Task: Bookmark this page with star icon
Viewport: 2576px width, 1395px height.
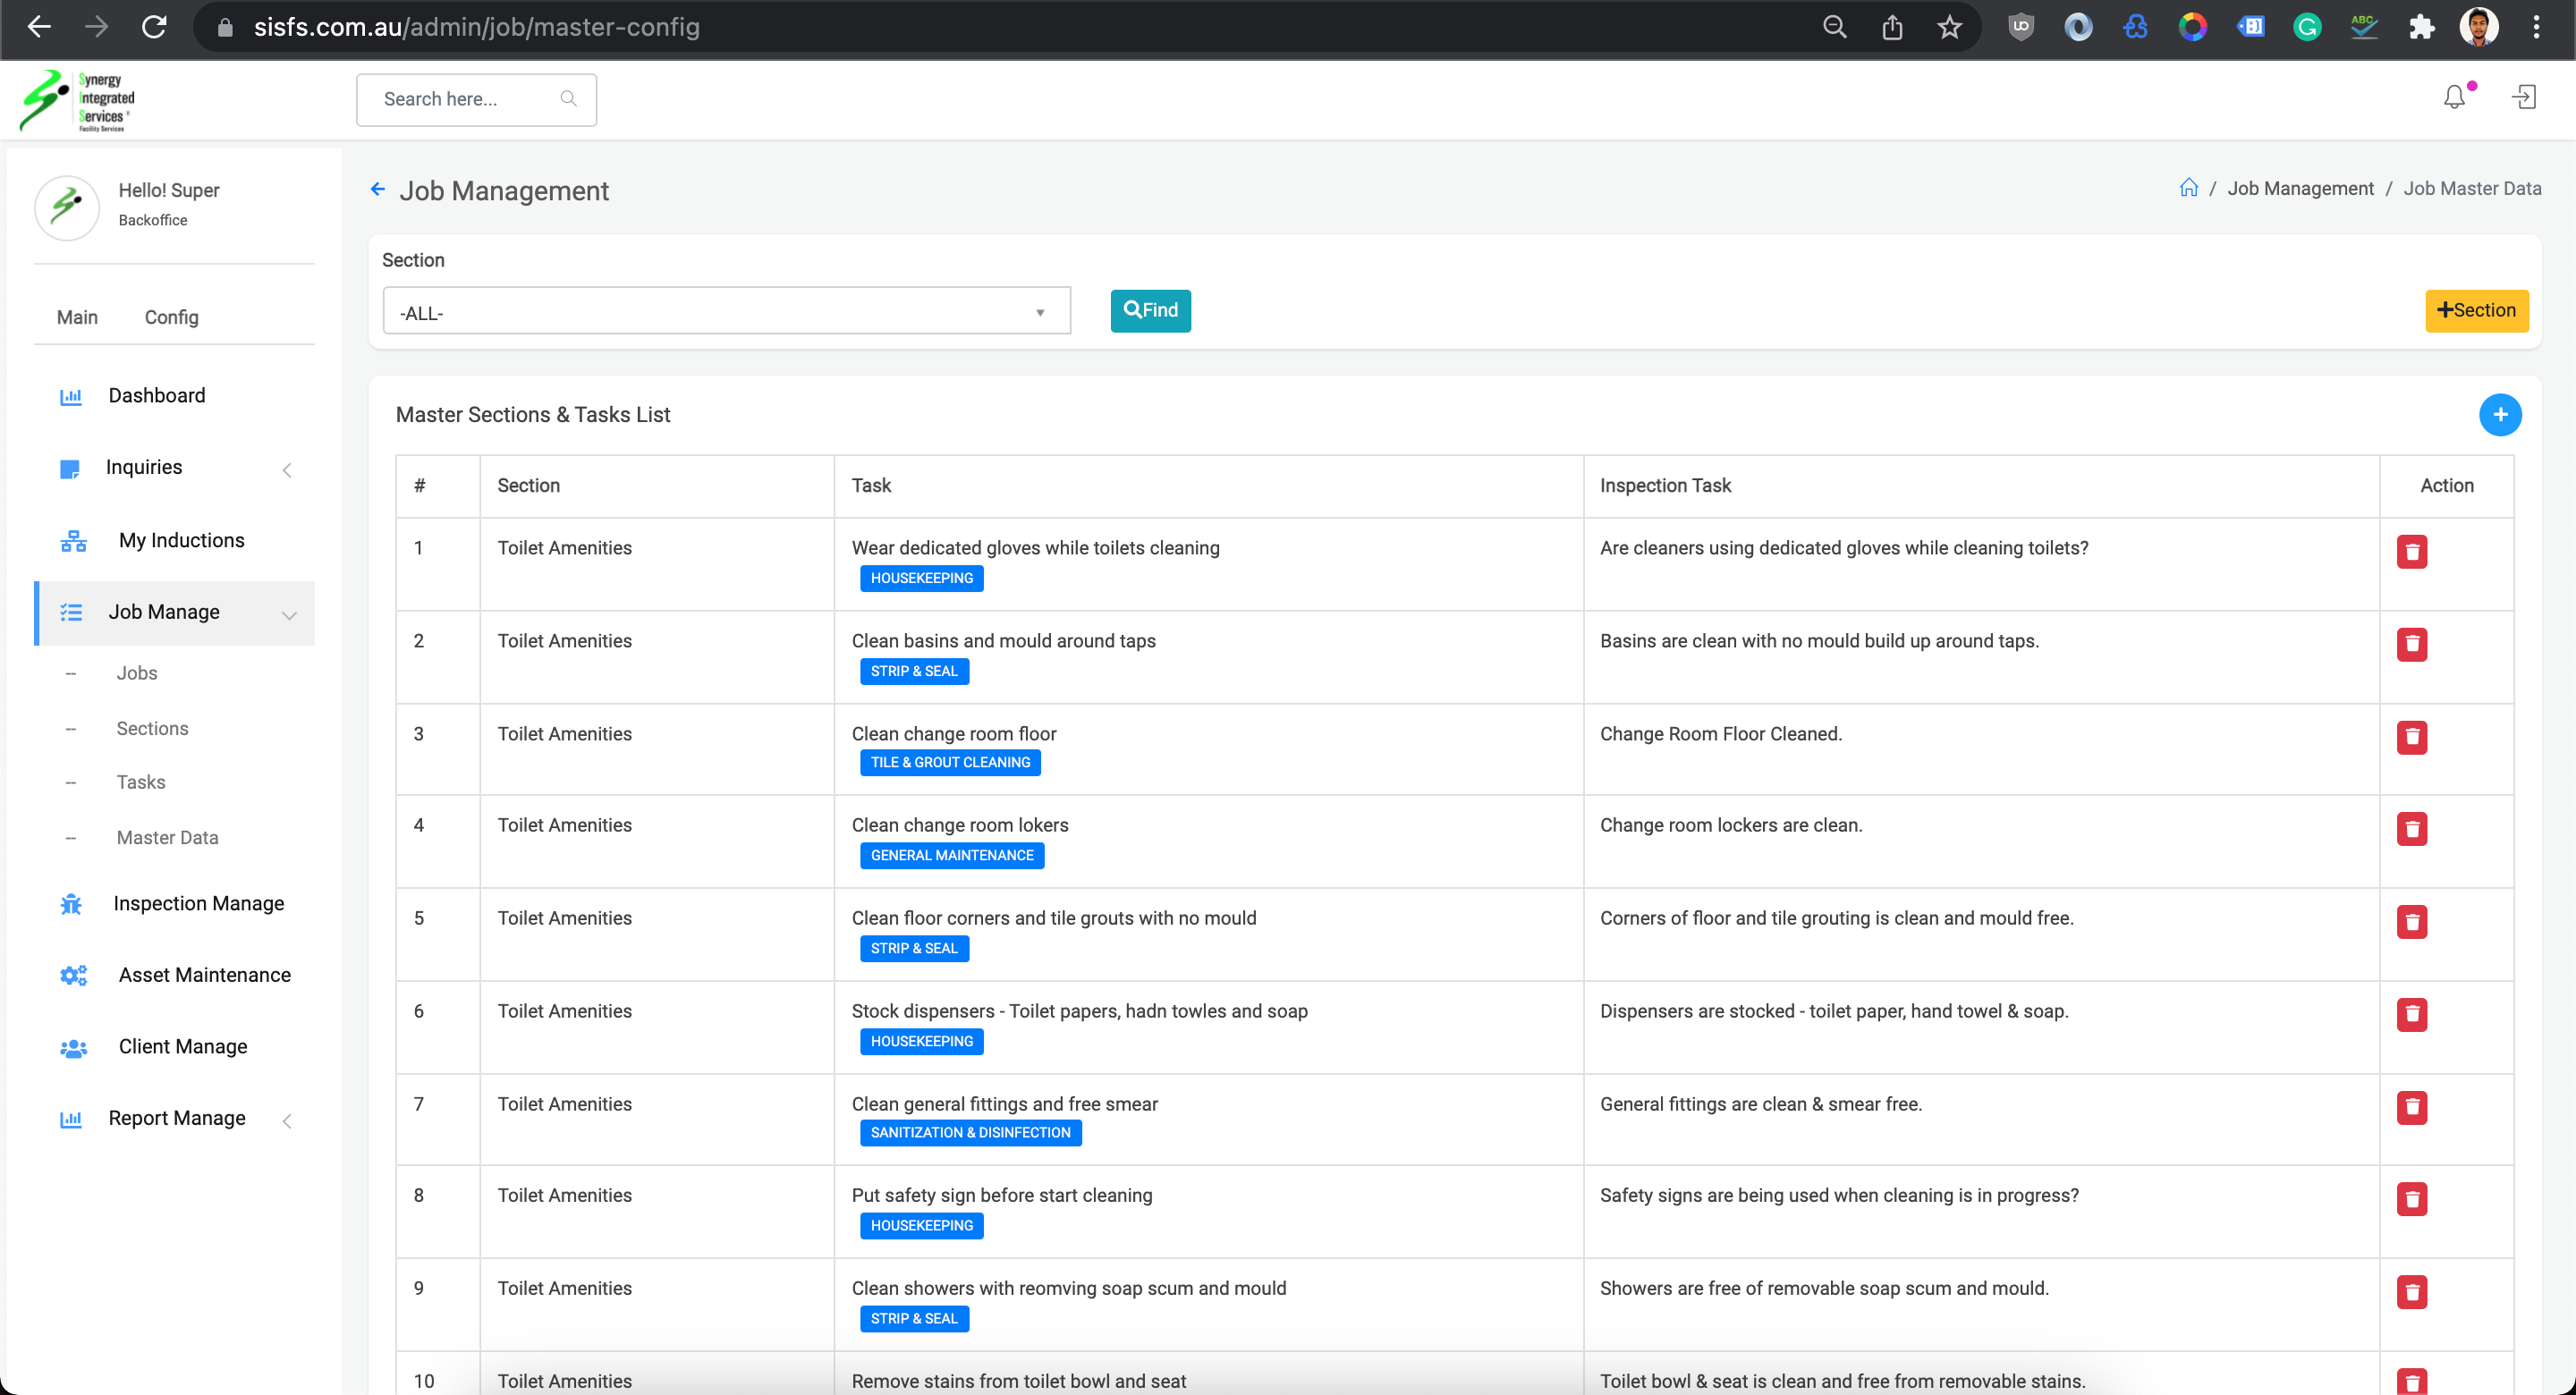Action: (1949, 27)
